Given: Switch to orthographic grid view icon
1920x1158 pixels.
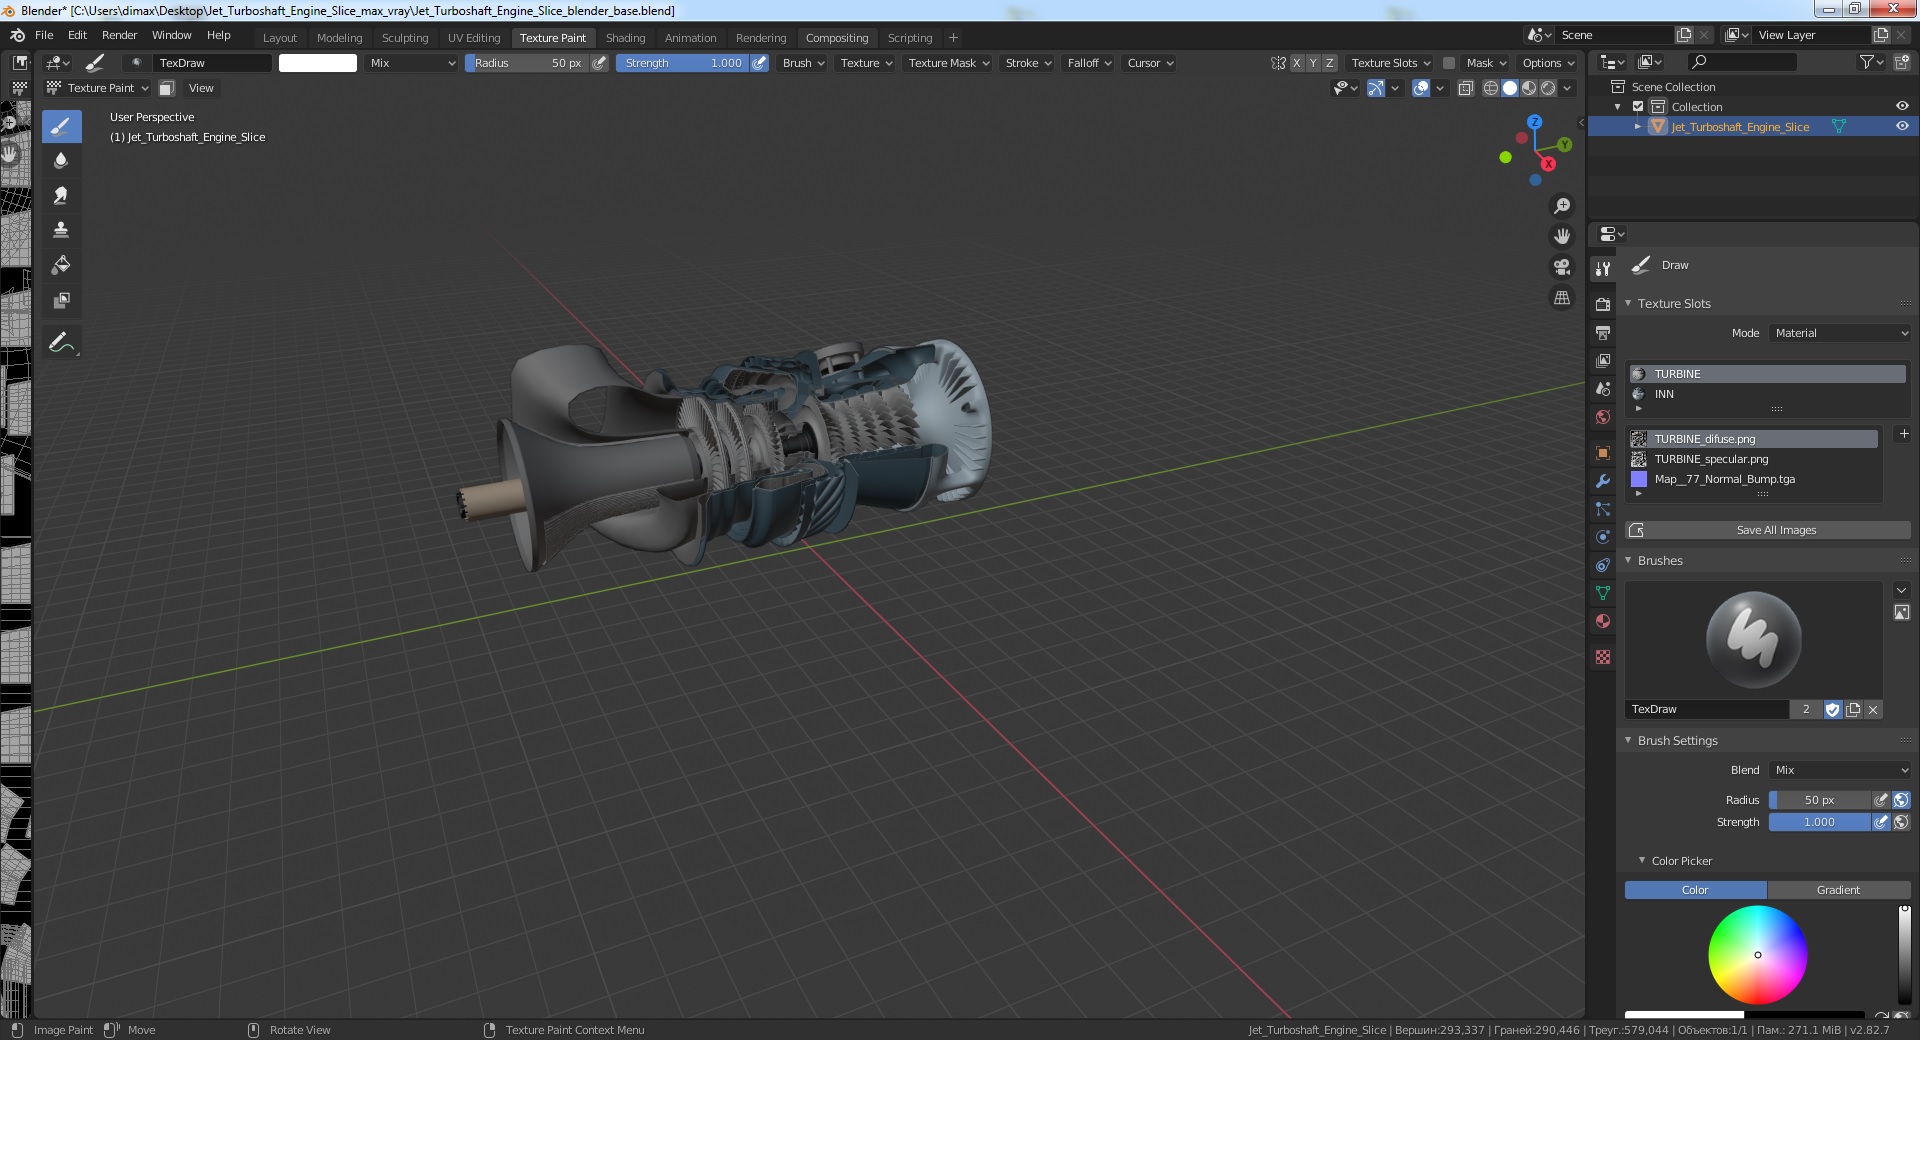Looking at the screenshot, I should click(1561, 298).
